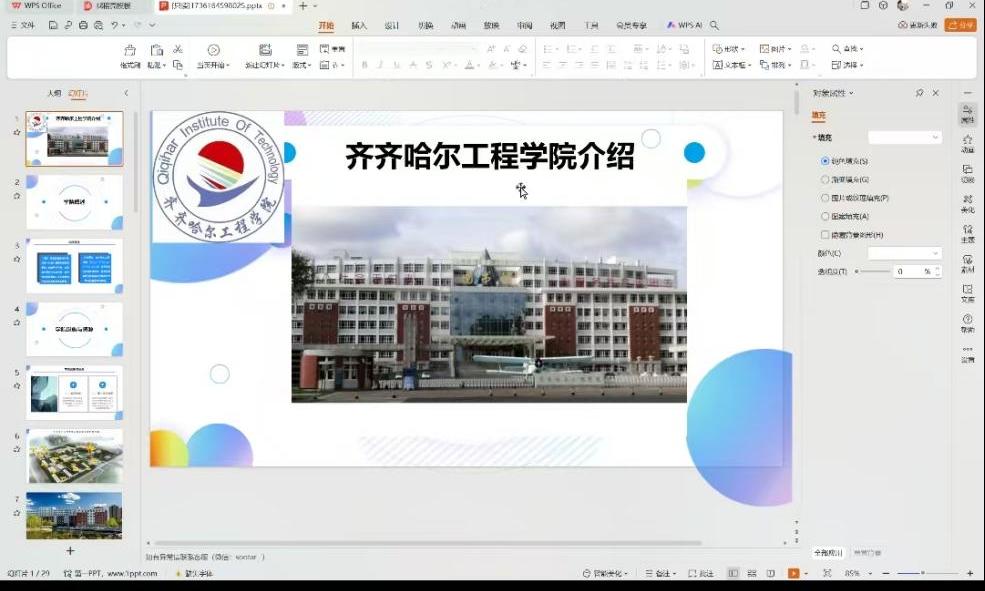The width and height of the screenshot is (985, 591).
Task: Switch to the Insert ribbon tab
Action: [x=359, y=25]
